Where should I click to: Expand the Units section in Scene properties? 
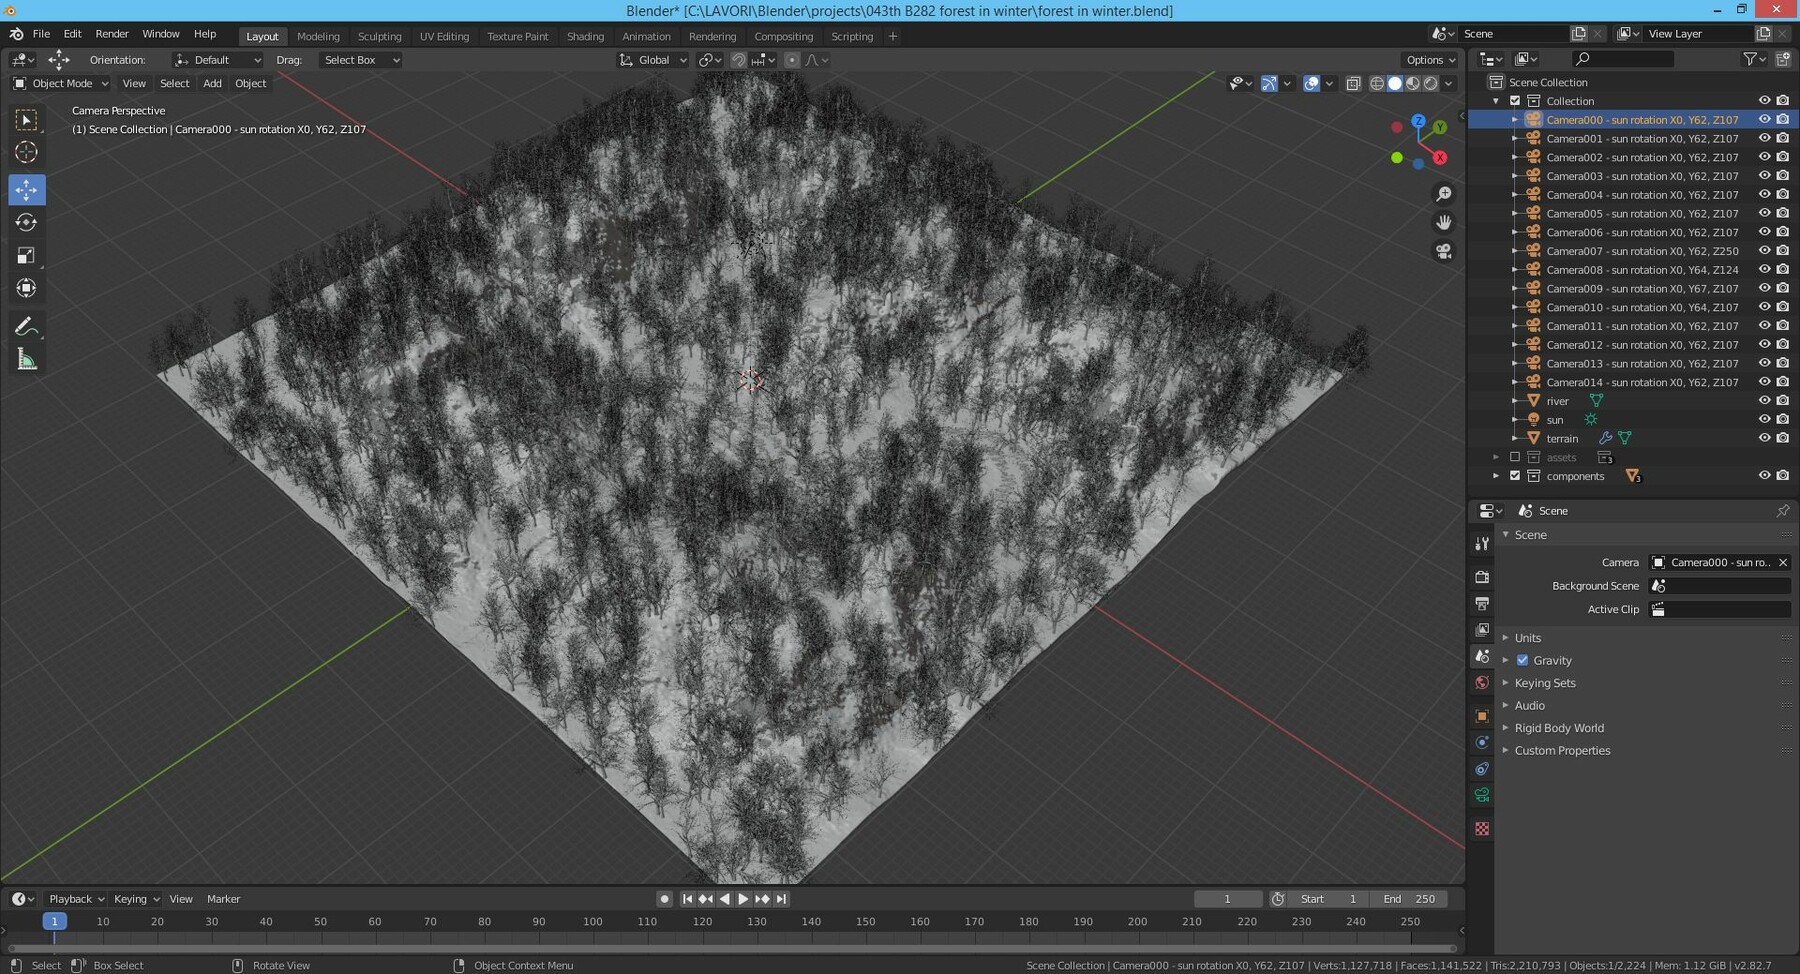click(1528, 637)
